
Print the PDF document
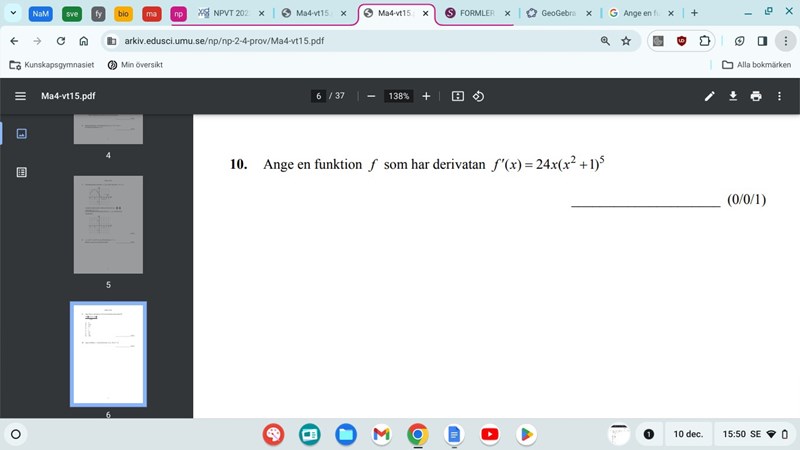coord(756,96)
